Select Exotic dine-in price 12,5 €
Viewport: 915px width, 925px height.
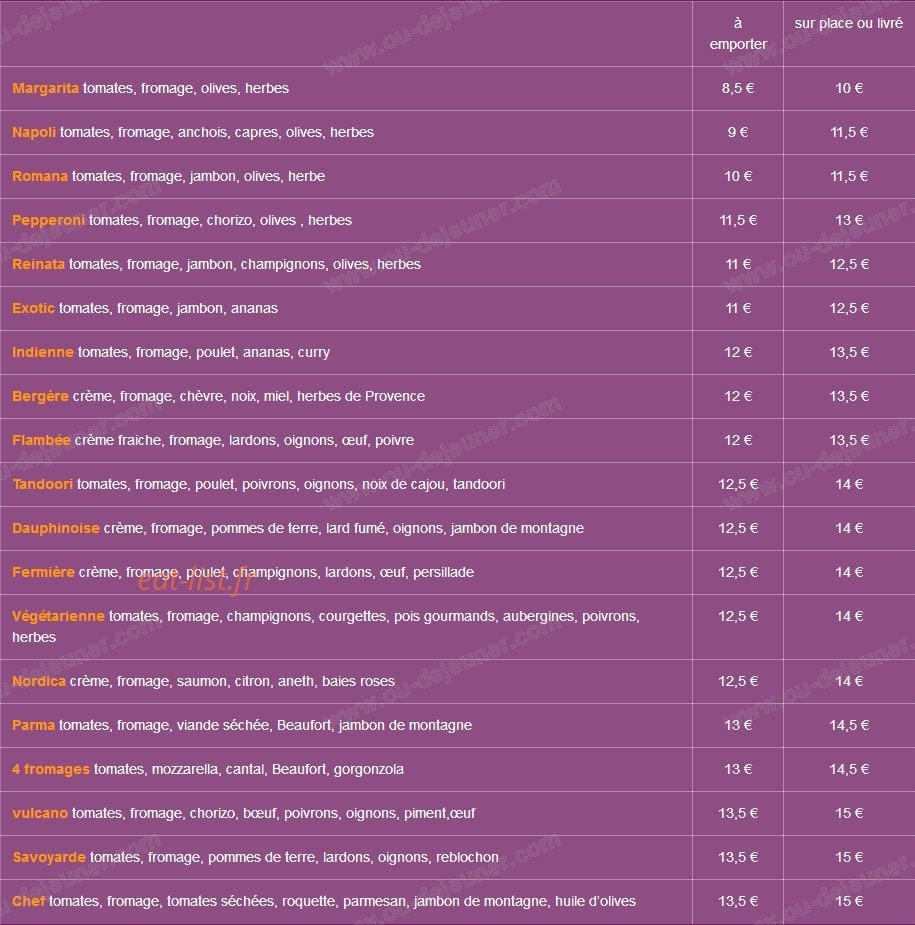pyautogui.click(x=849, y=308)
